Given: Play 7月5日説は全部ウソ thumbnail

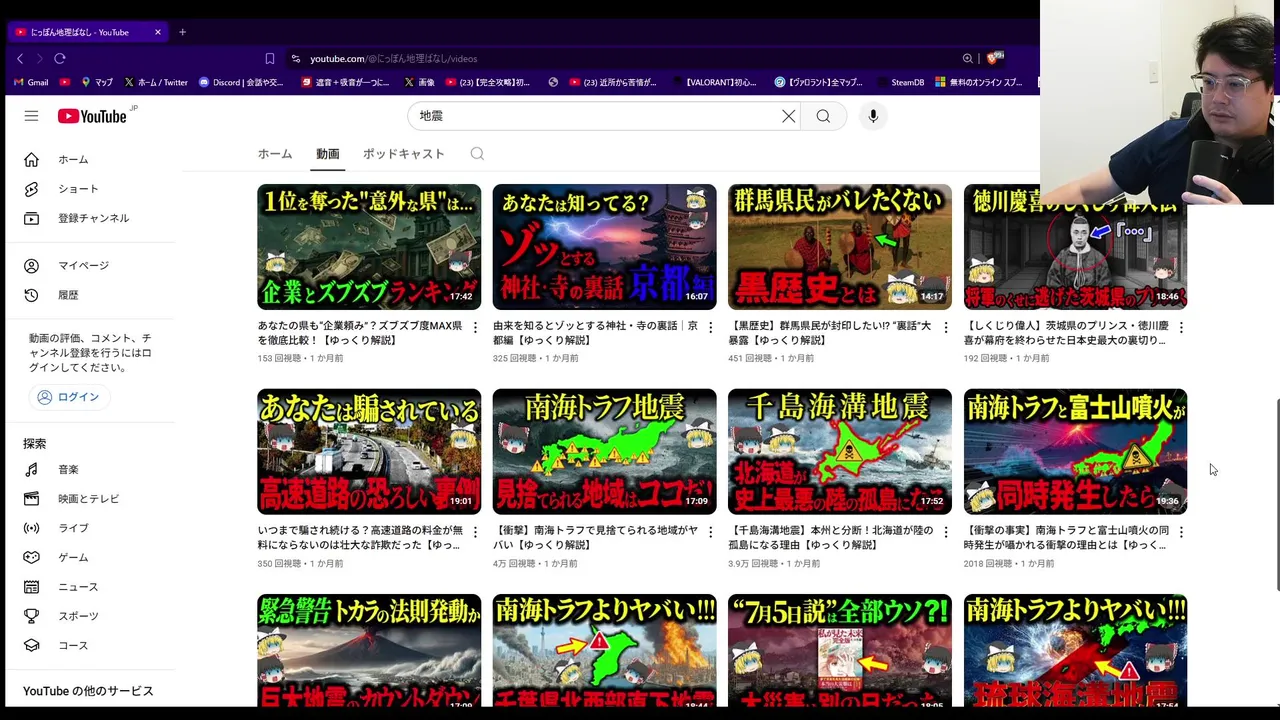Looking at the screenshot, I should point(840,651).
